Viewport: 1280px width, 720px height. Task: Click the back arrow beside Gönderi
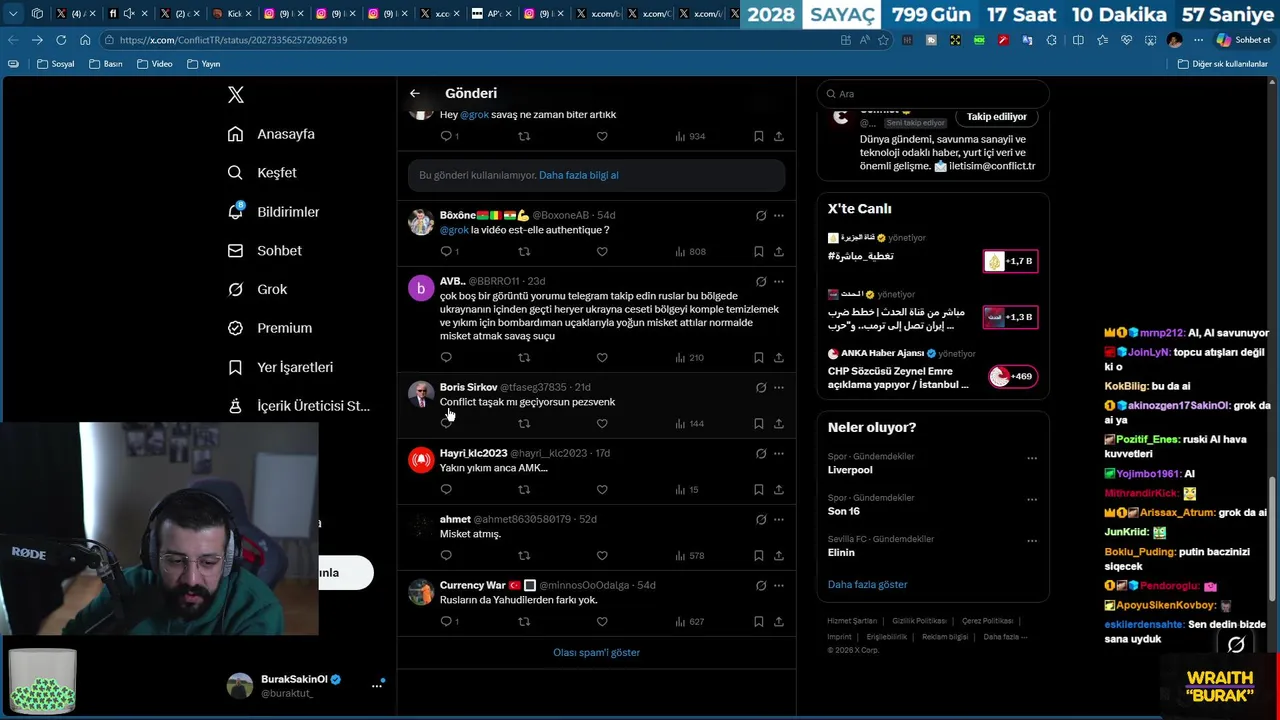coord(415,93)
